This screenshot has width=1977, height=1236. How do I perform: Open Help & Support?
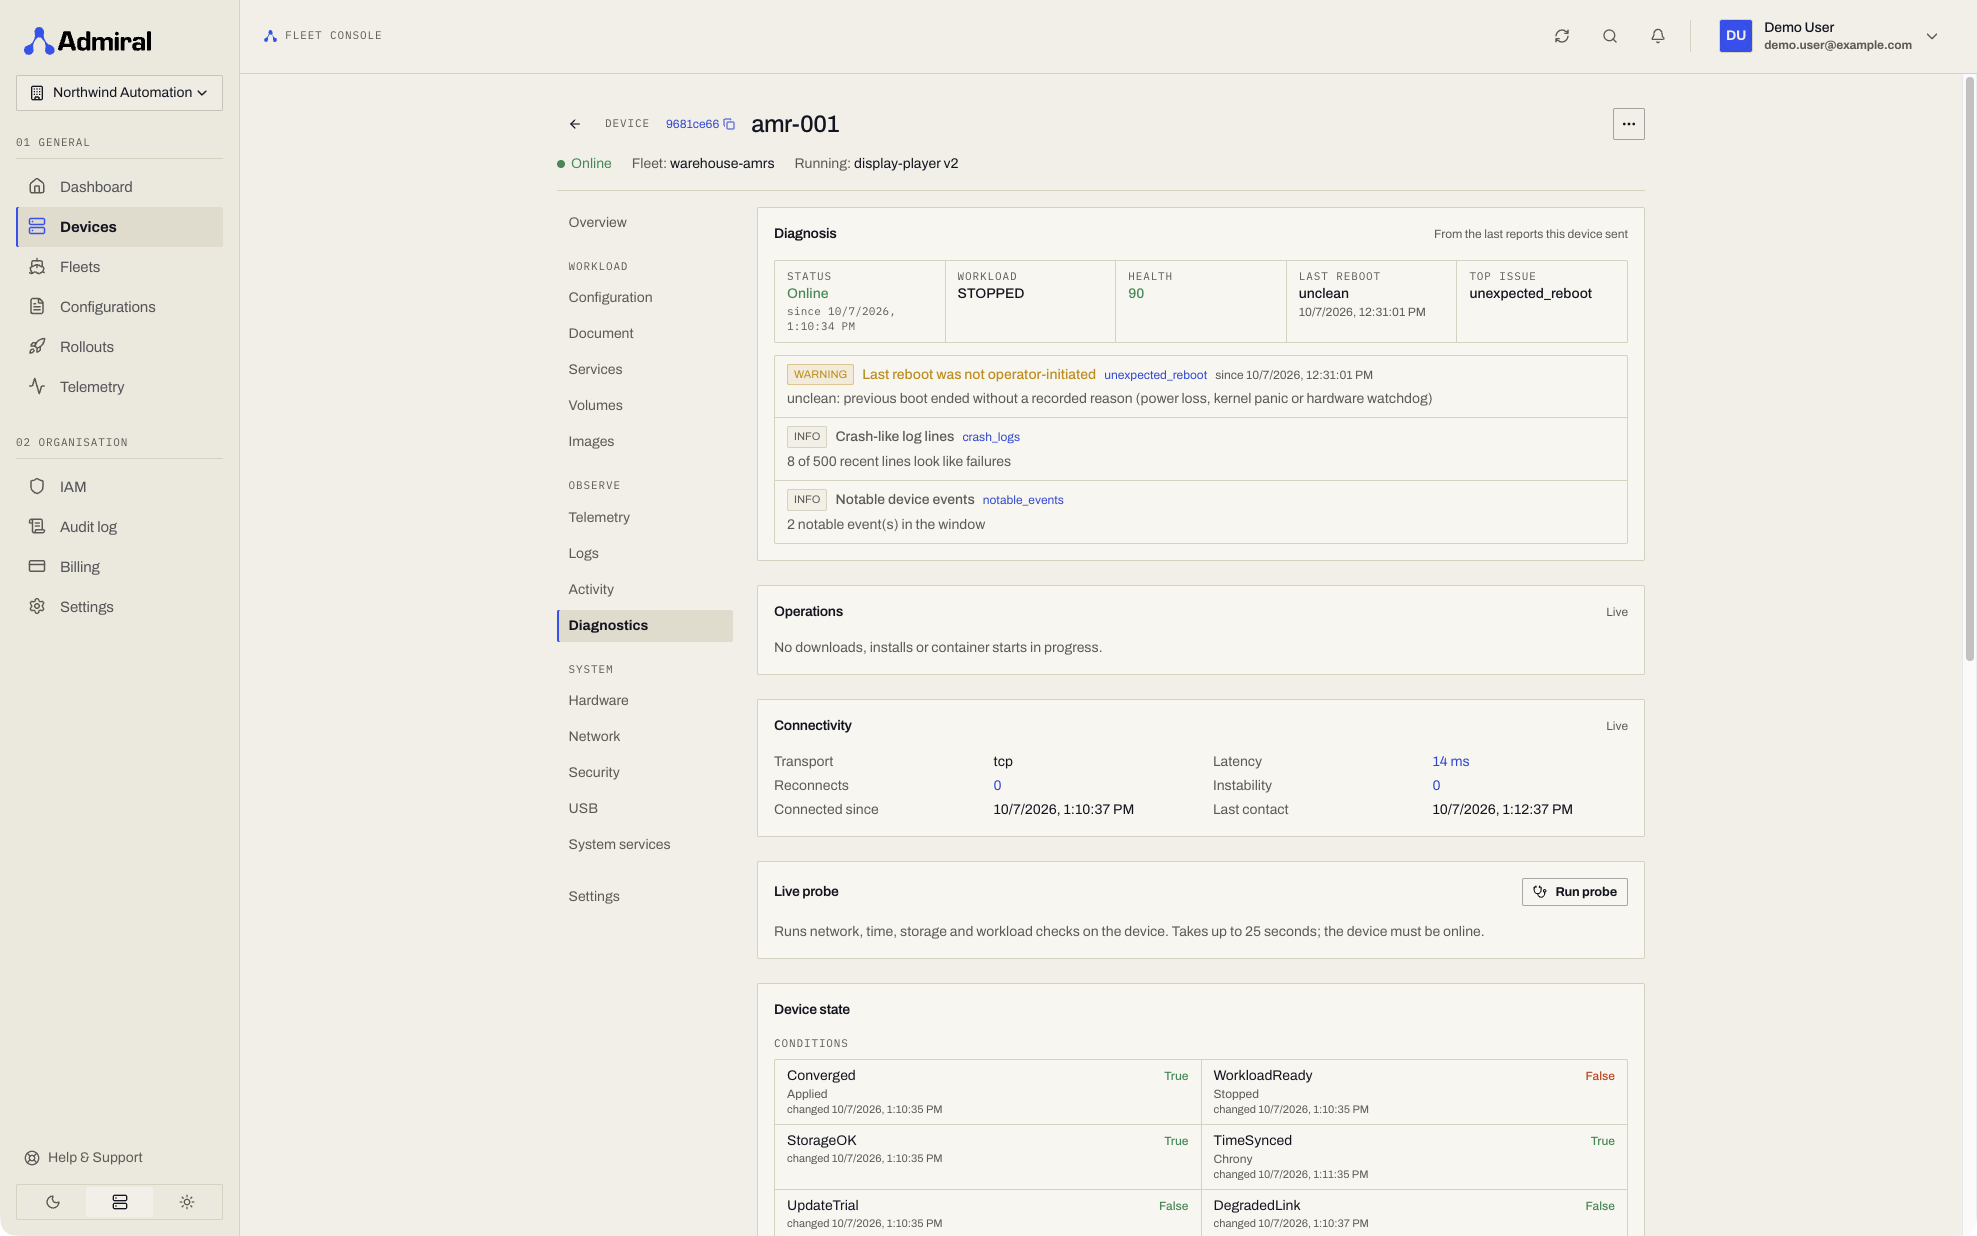tap(84, 1157)
